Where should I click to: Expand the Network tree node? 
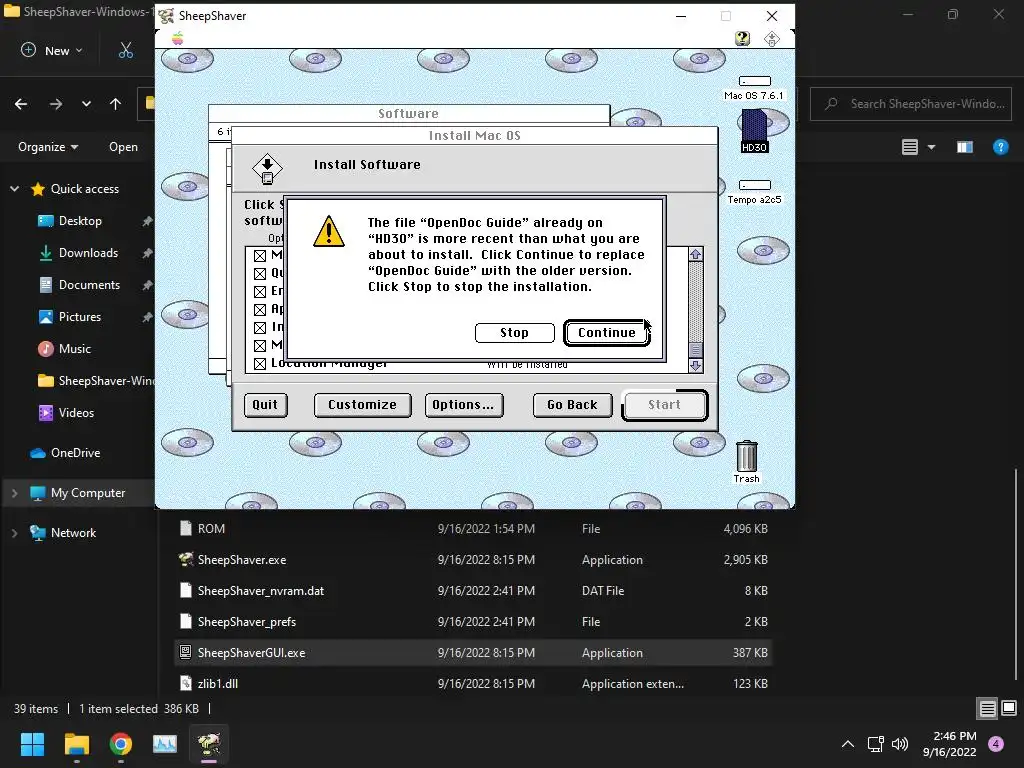click(14, 533)
